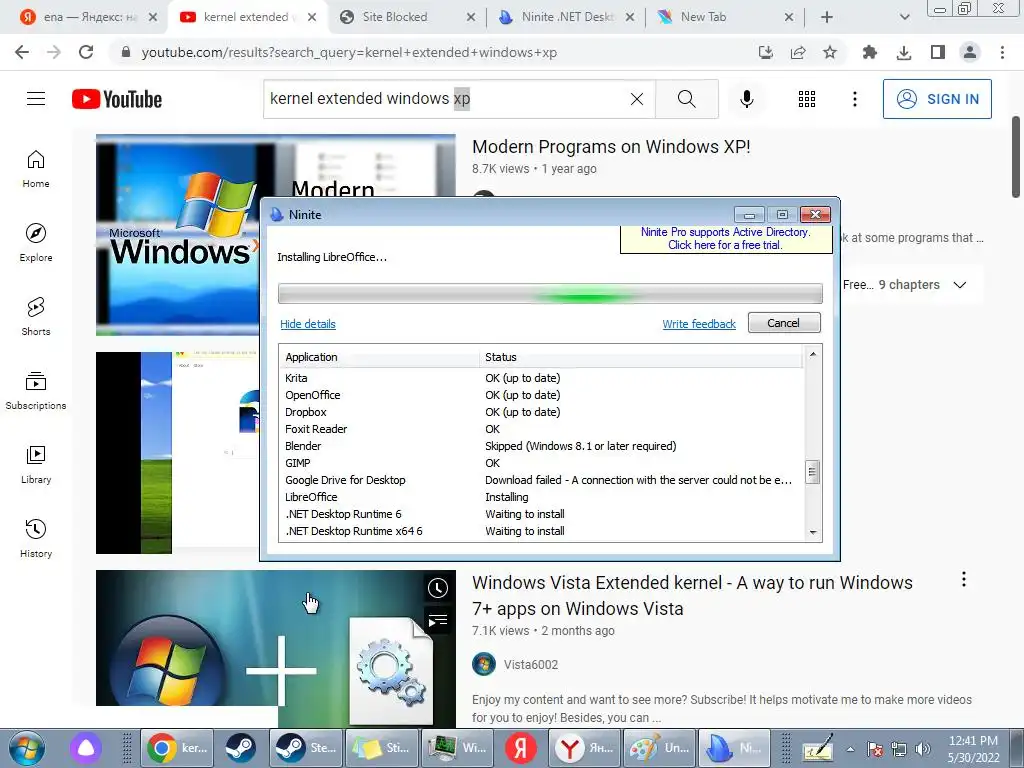Image resolution: width=1024 pixels, height=768 pixels.
Task: Open History in YouTube sidebar
Action: pyautogui.click(x=36, y=538)
